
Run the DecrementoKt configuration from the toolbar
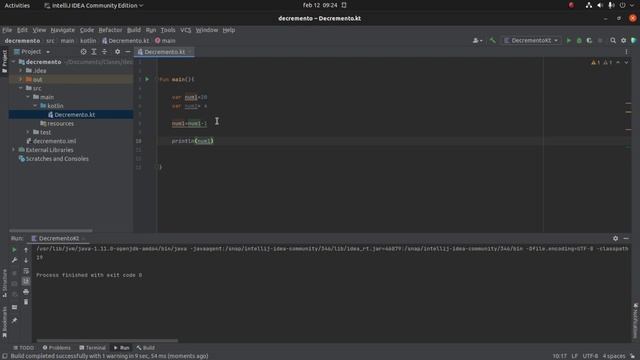pyautogui.click(x=569, y=40)
